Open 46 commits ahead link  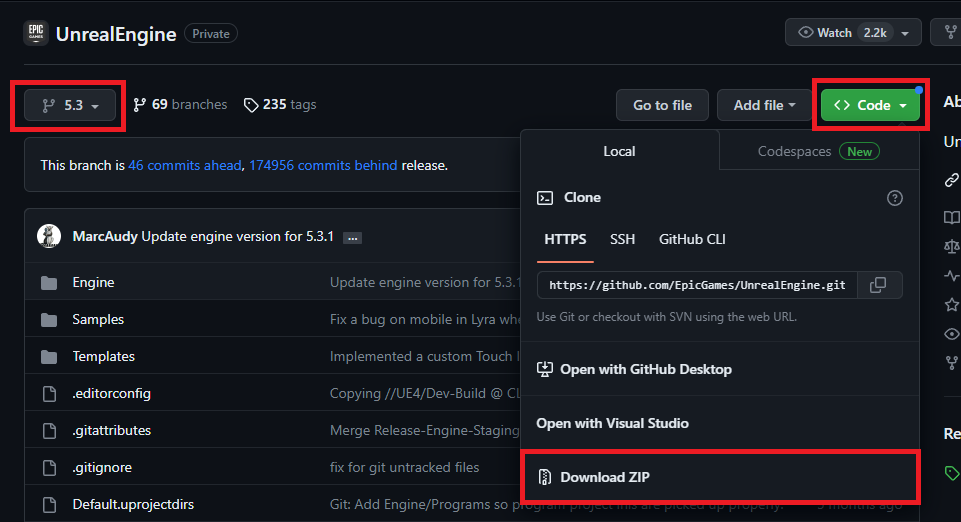pos(184,165)
